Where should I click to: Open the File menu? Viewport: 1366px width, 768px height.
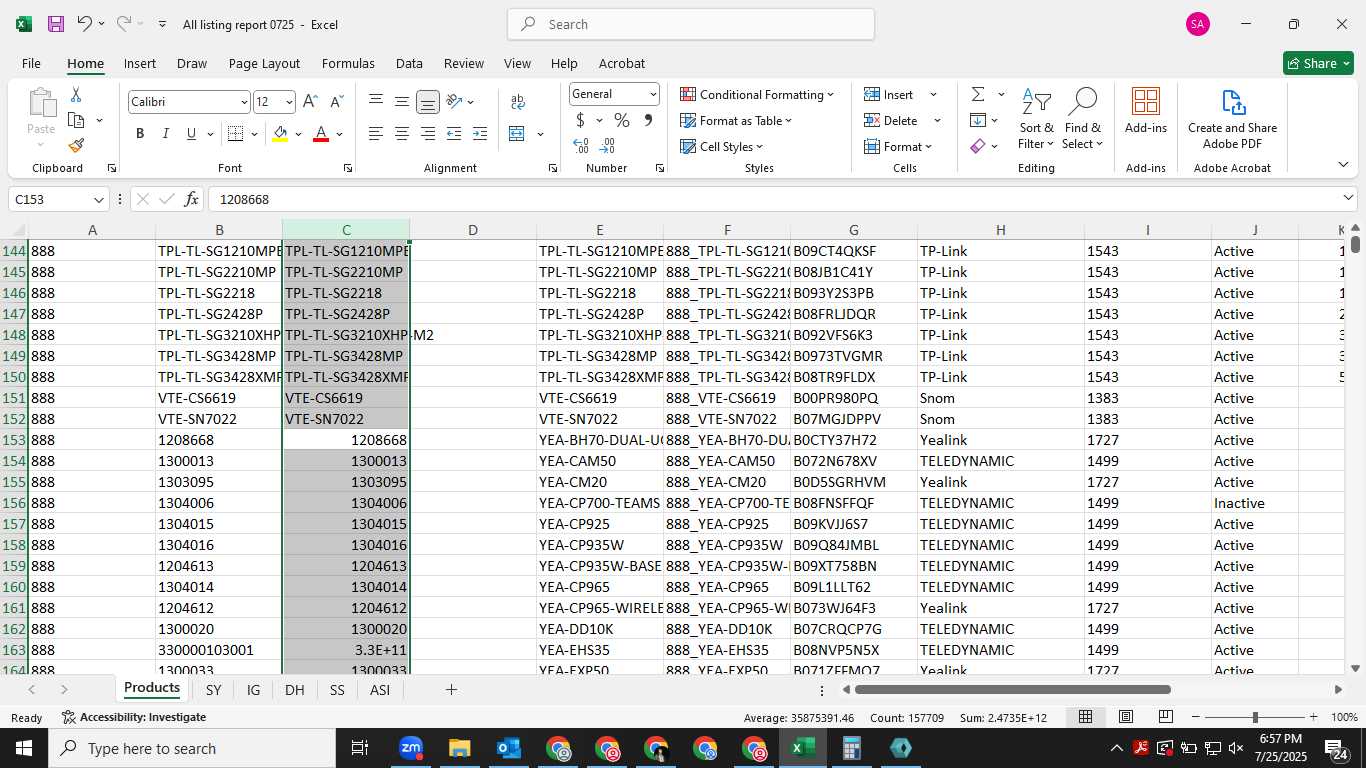pos(31,63)
